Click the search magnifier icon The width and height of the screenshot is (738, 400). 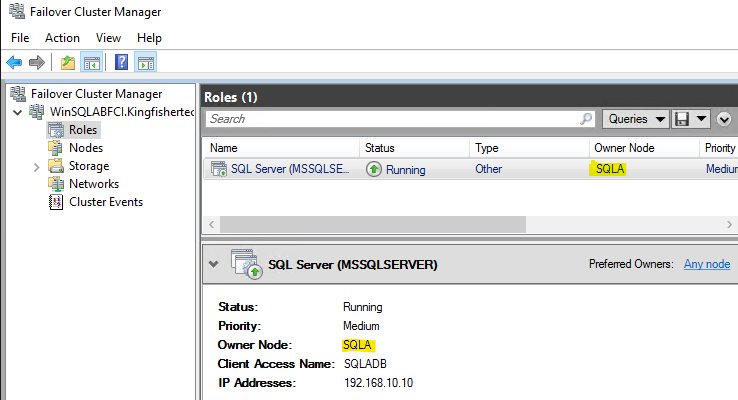coord(586,119)
